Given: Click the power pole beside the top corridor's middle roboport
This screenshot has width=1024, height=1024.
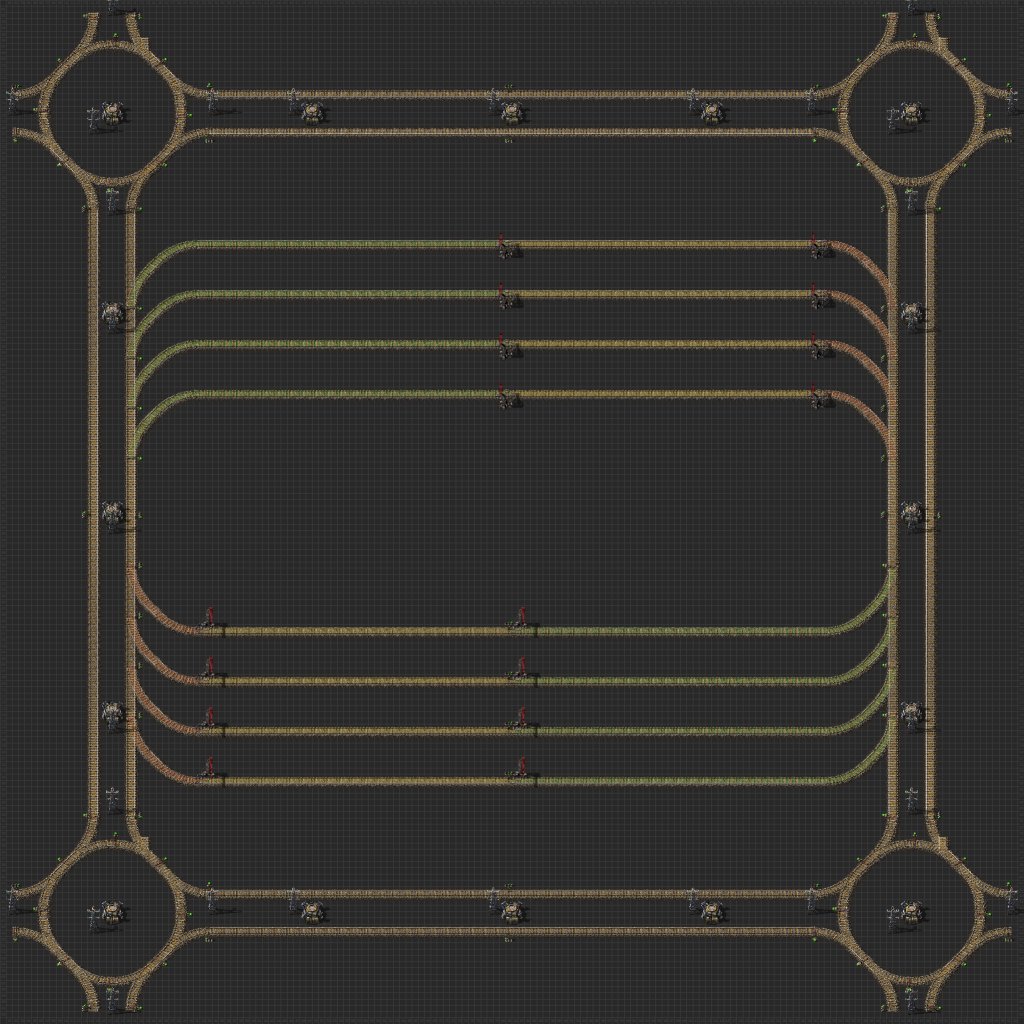Looking at the screenshot, I should (x=494, y=101).
